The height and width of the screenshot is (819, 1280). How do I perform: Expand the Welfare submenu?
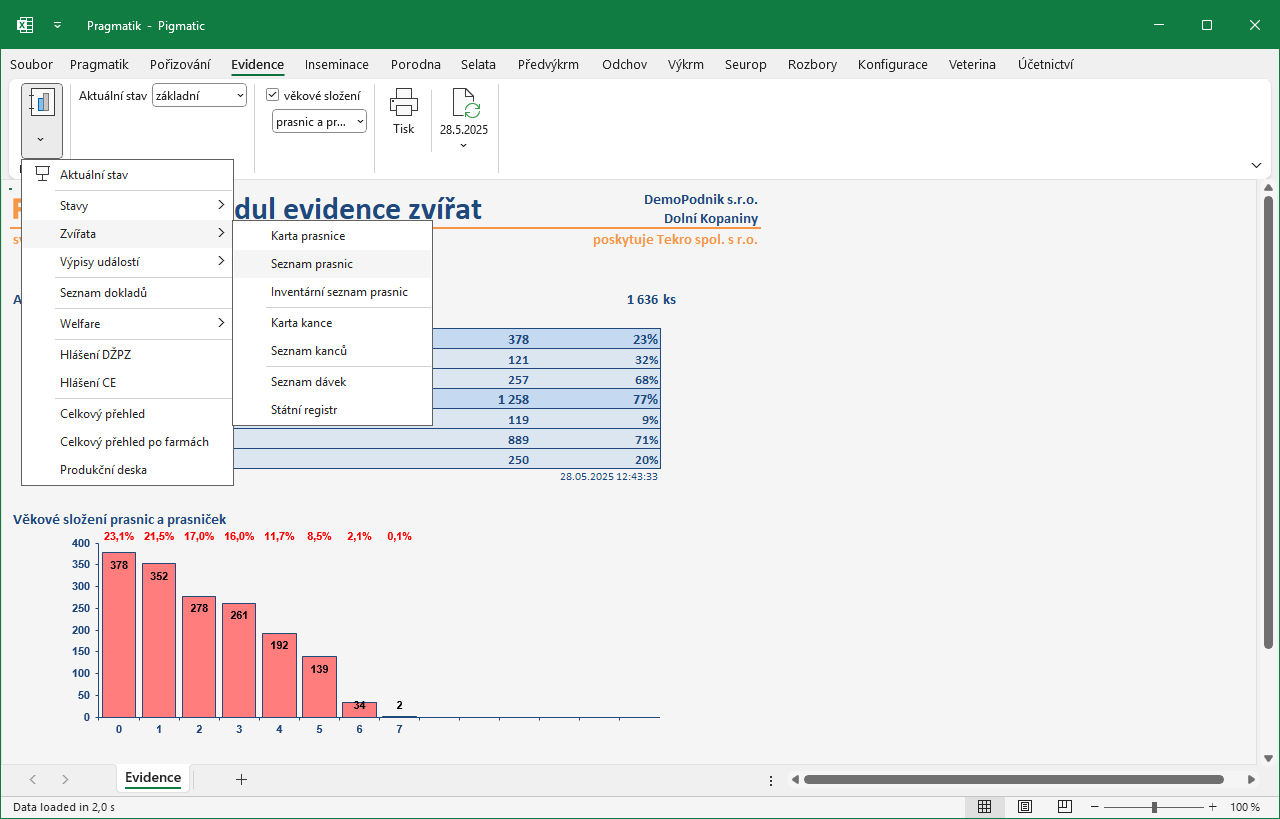pyautogui.click(x=127, y=324)
